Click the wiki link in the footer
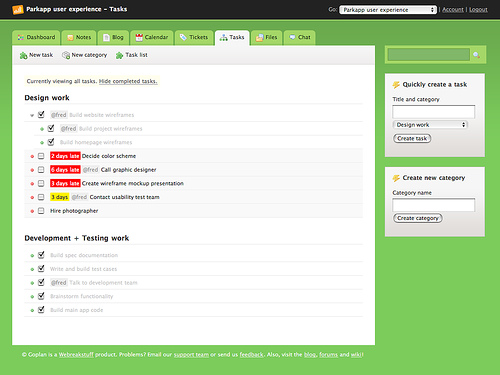The height and width of the screenshot is (375, 500). tap(356, 355)
